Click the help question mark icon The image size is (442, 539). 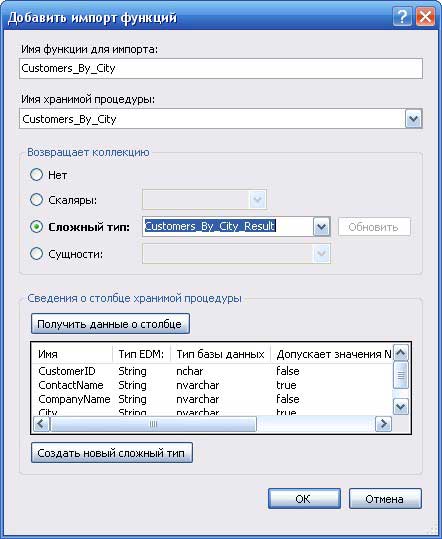tap(402, 17)
